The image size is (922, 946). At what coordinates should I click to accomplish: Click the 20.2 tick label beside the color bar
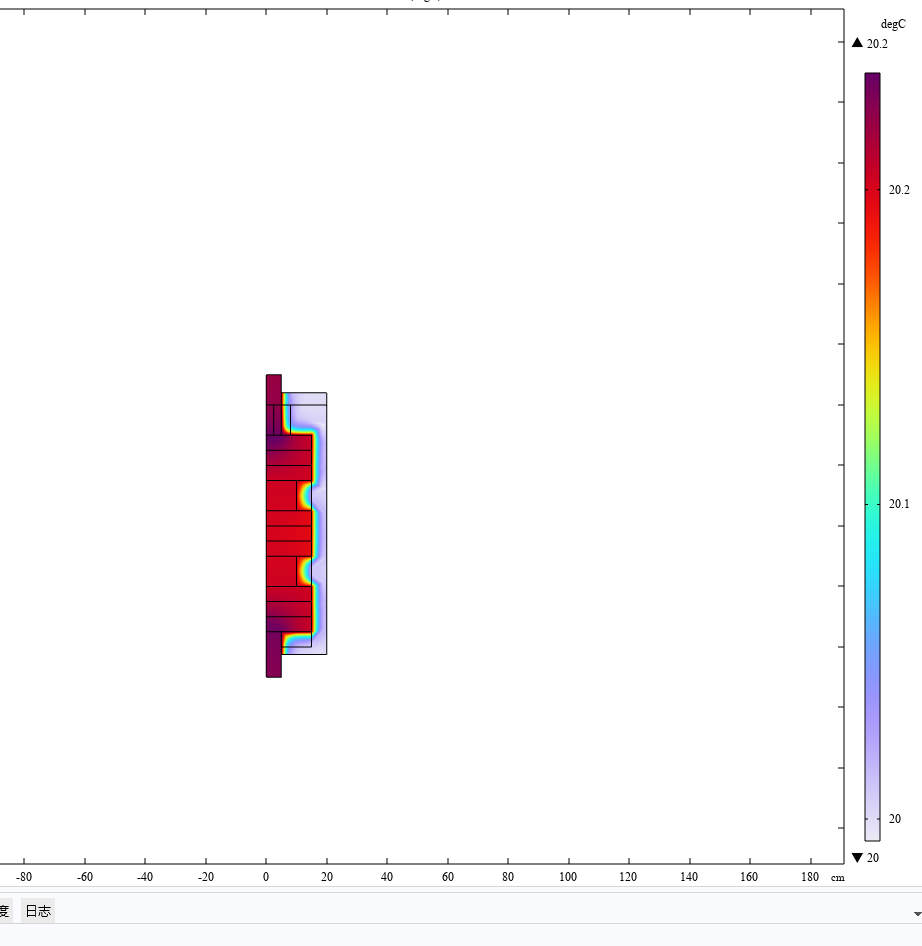[x=899, y=190]
